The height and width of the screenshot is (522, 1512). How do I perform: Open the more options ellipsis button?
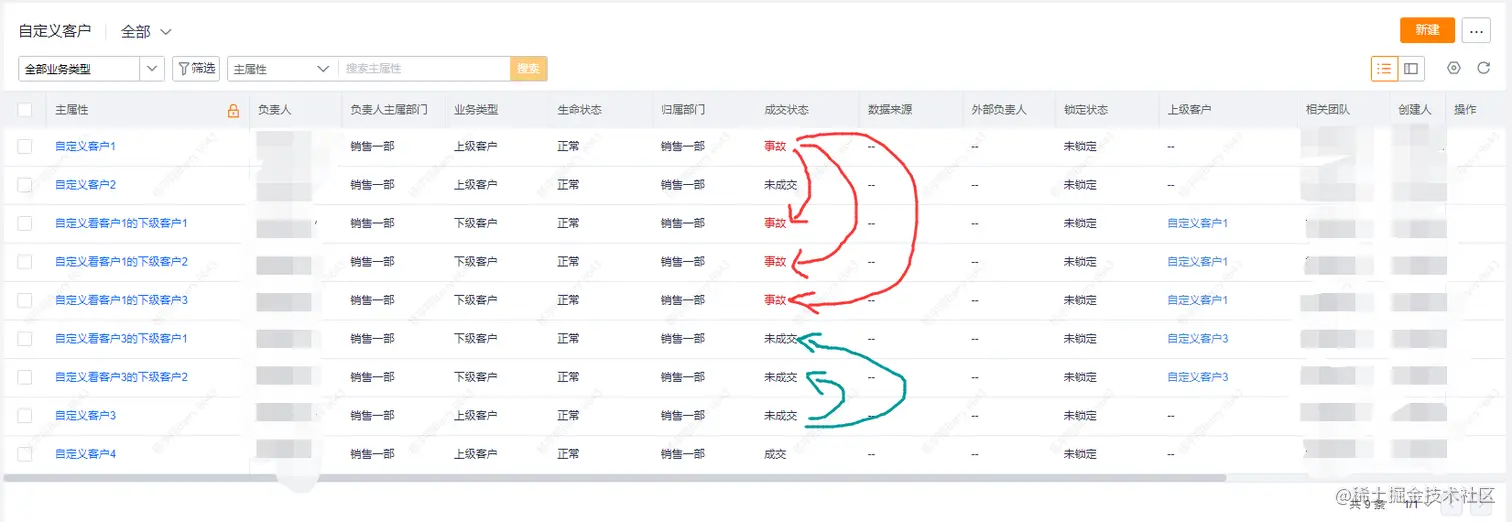point(1476,30)
